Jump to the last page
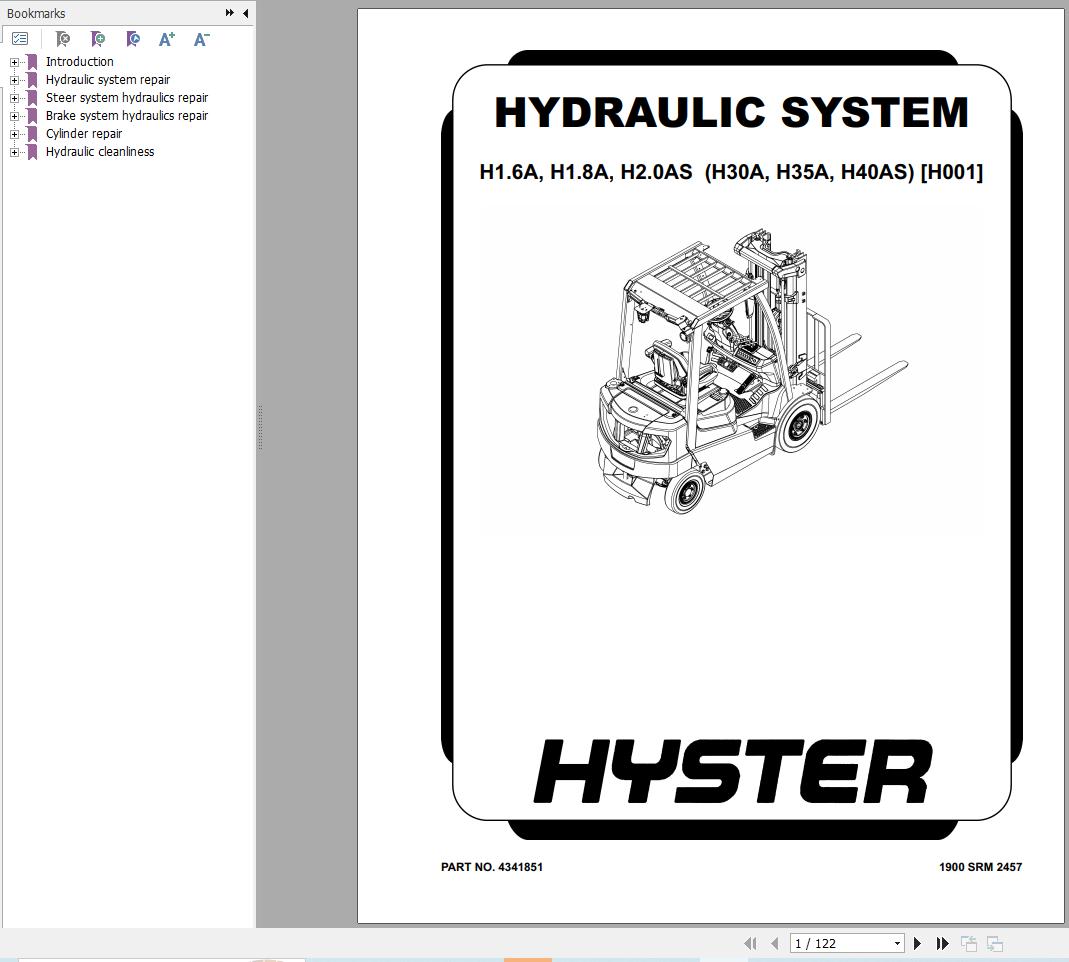The height and width of the screenshot is (962, 1069). [943, 944]
